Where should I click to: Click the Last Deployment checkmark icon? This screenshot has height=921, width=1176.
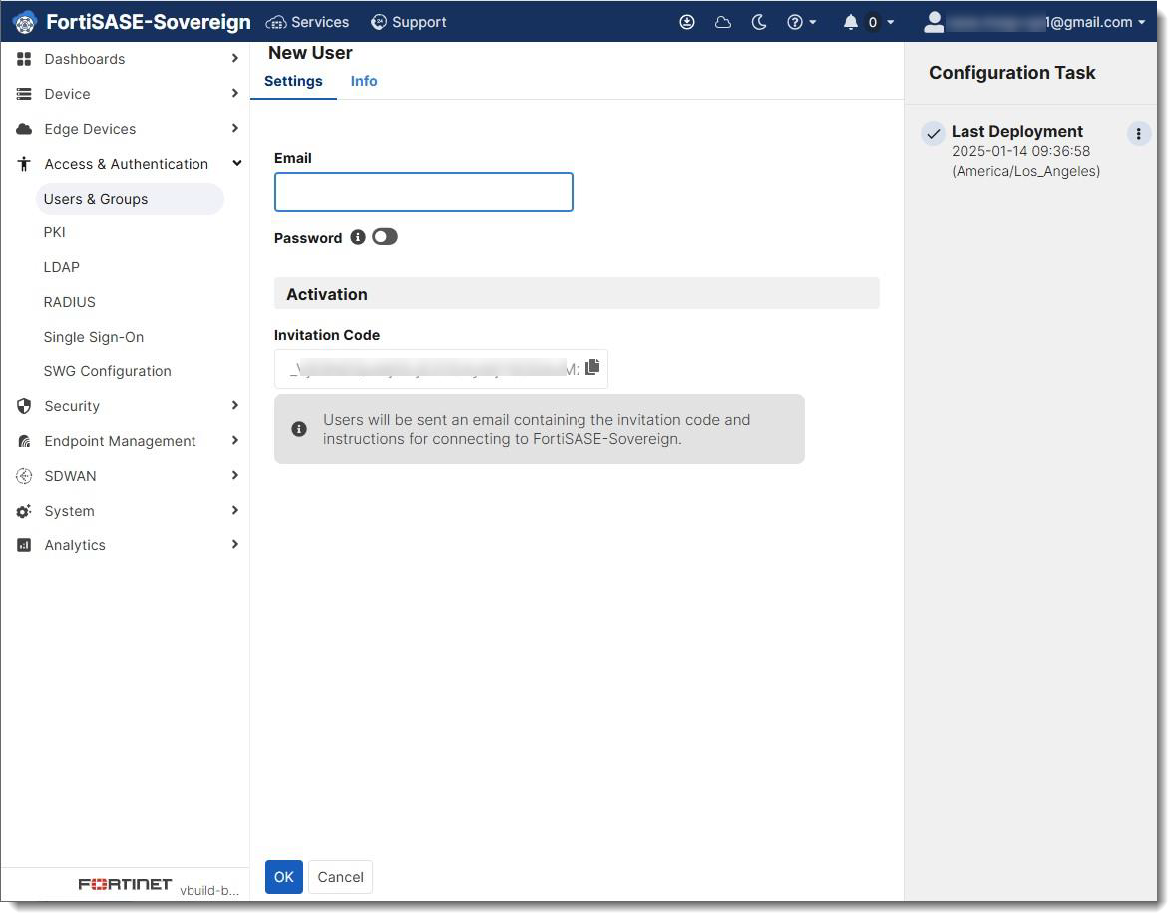pyautogui.click(x=934, y=134)
